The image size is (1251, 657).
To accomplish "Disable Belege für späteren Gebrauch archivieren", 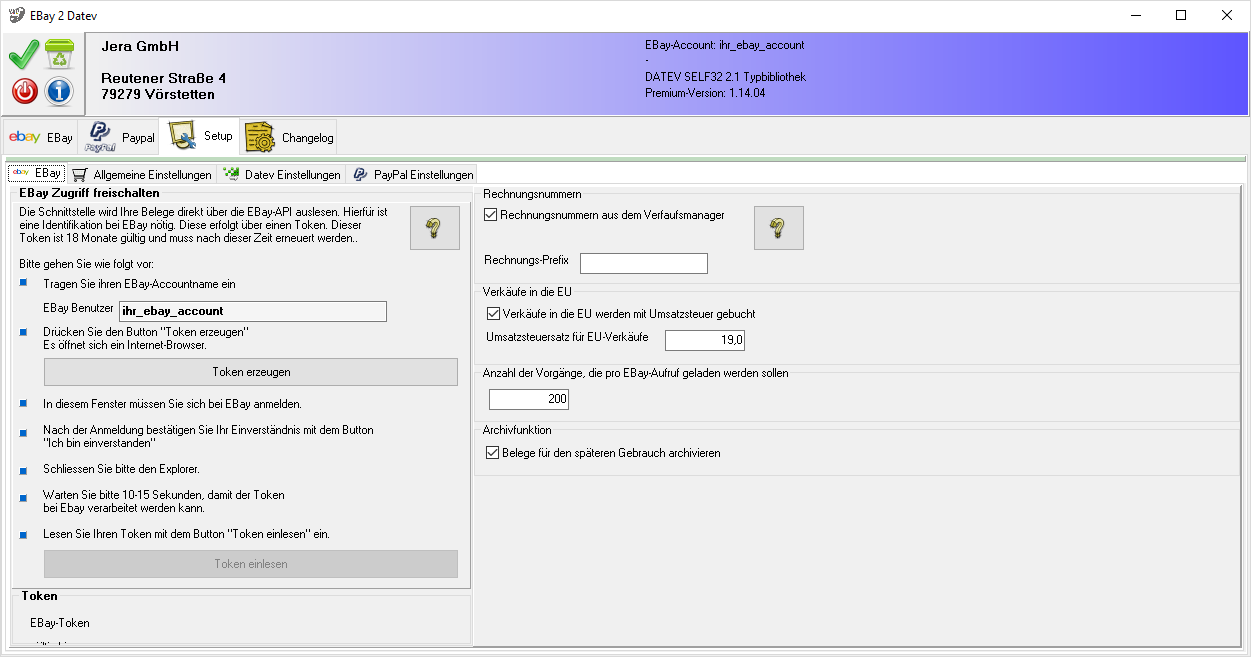I will [x=491, y=453].
